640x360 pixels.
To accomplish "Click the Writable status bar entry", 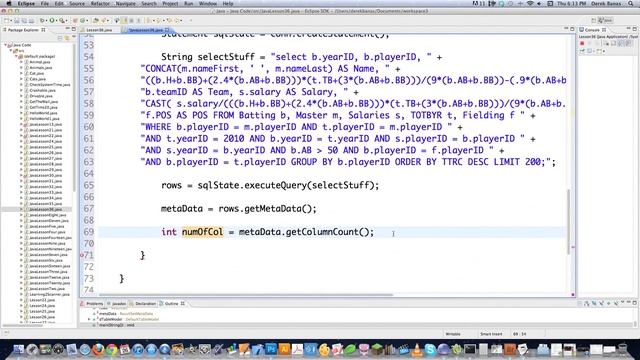I will pyautogui.click(x=453, y=334).
